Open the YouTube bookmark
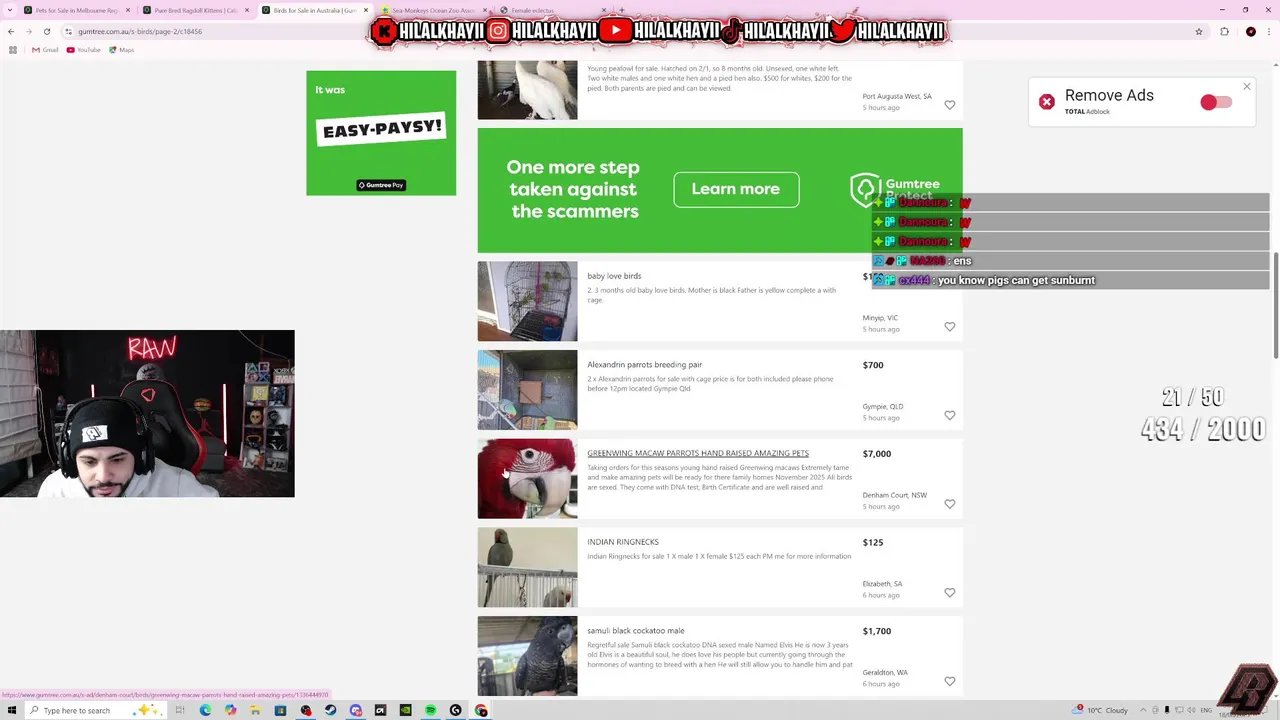 point(84,50)
